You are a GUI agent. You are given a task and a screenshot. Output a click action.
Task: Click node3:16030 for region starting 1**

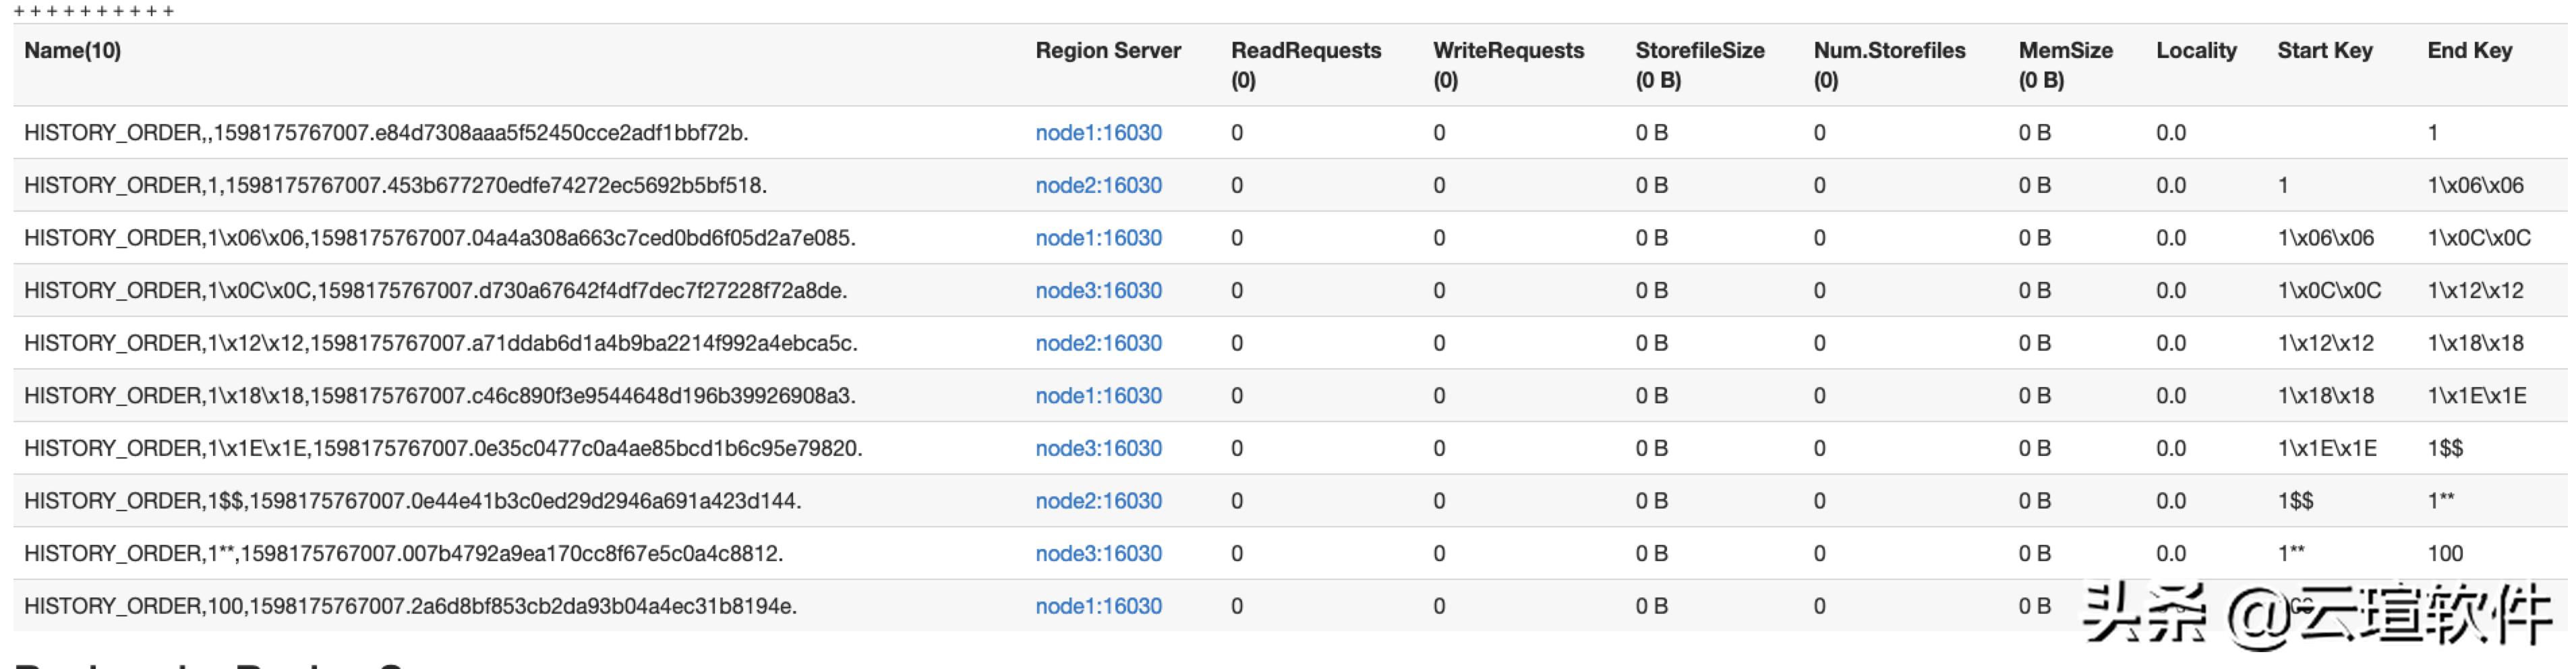coord(1098,554)
